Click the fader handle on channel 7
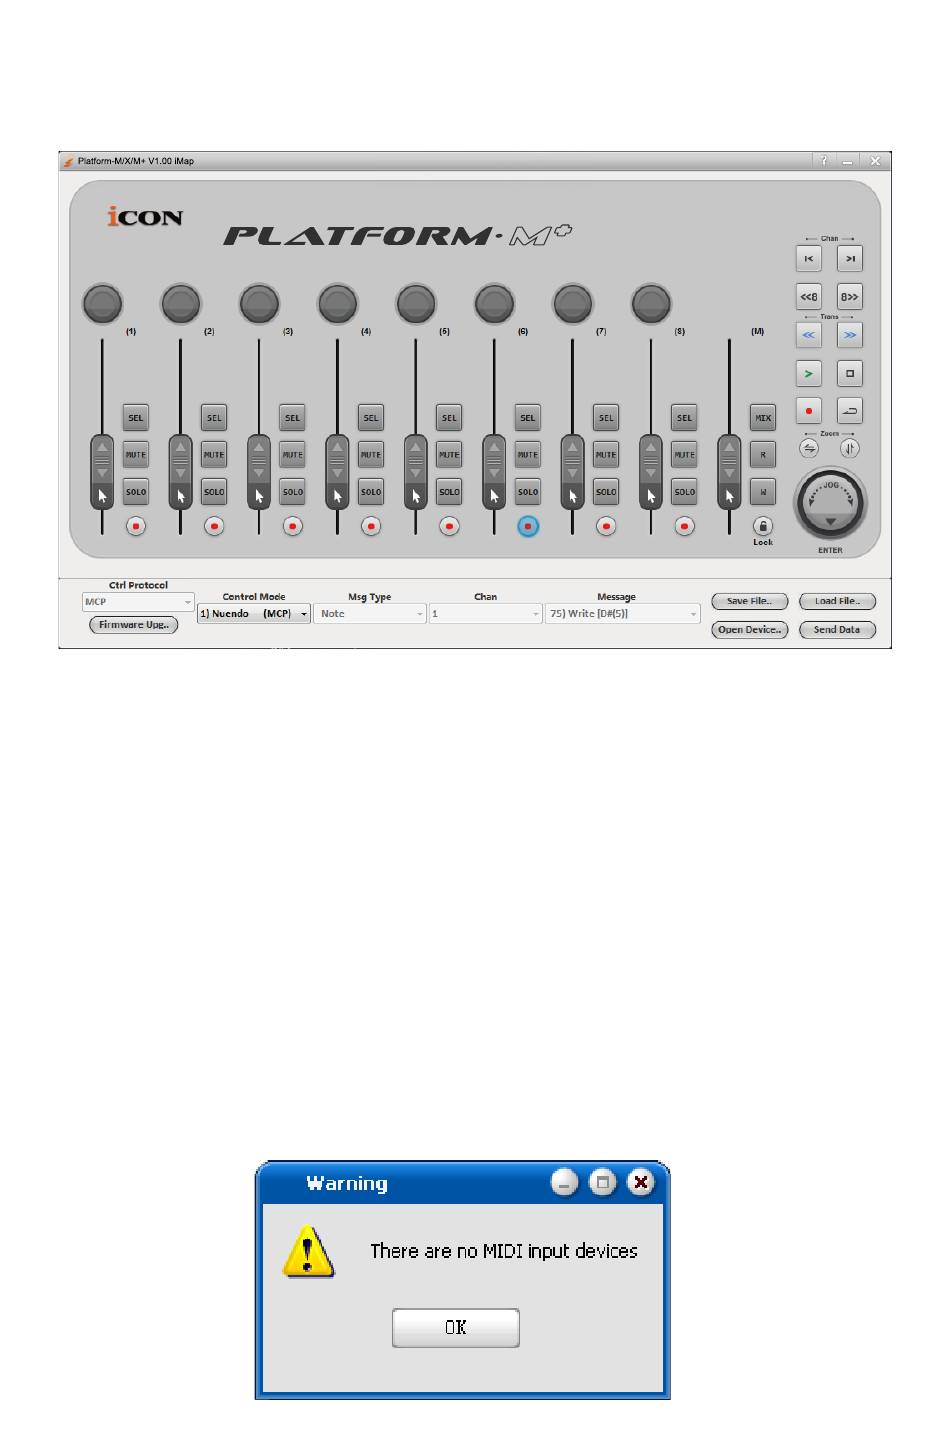The image size is (950, 1440). pyautogui.click(x=572, y=472)
